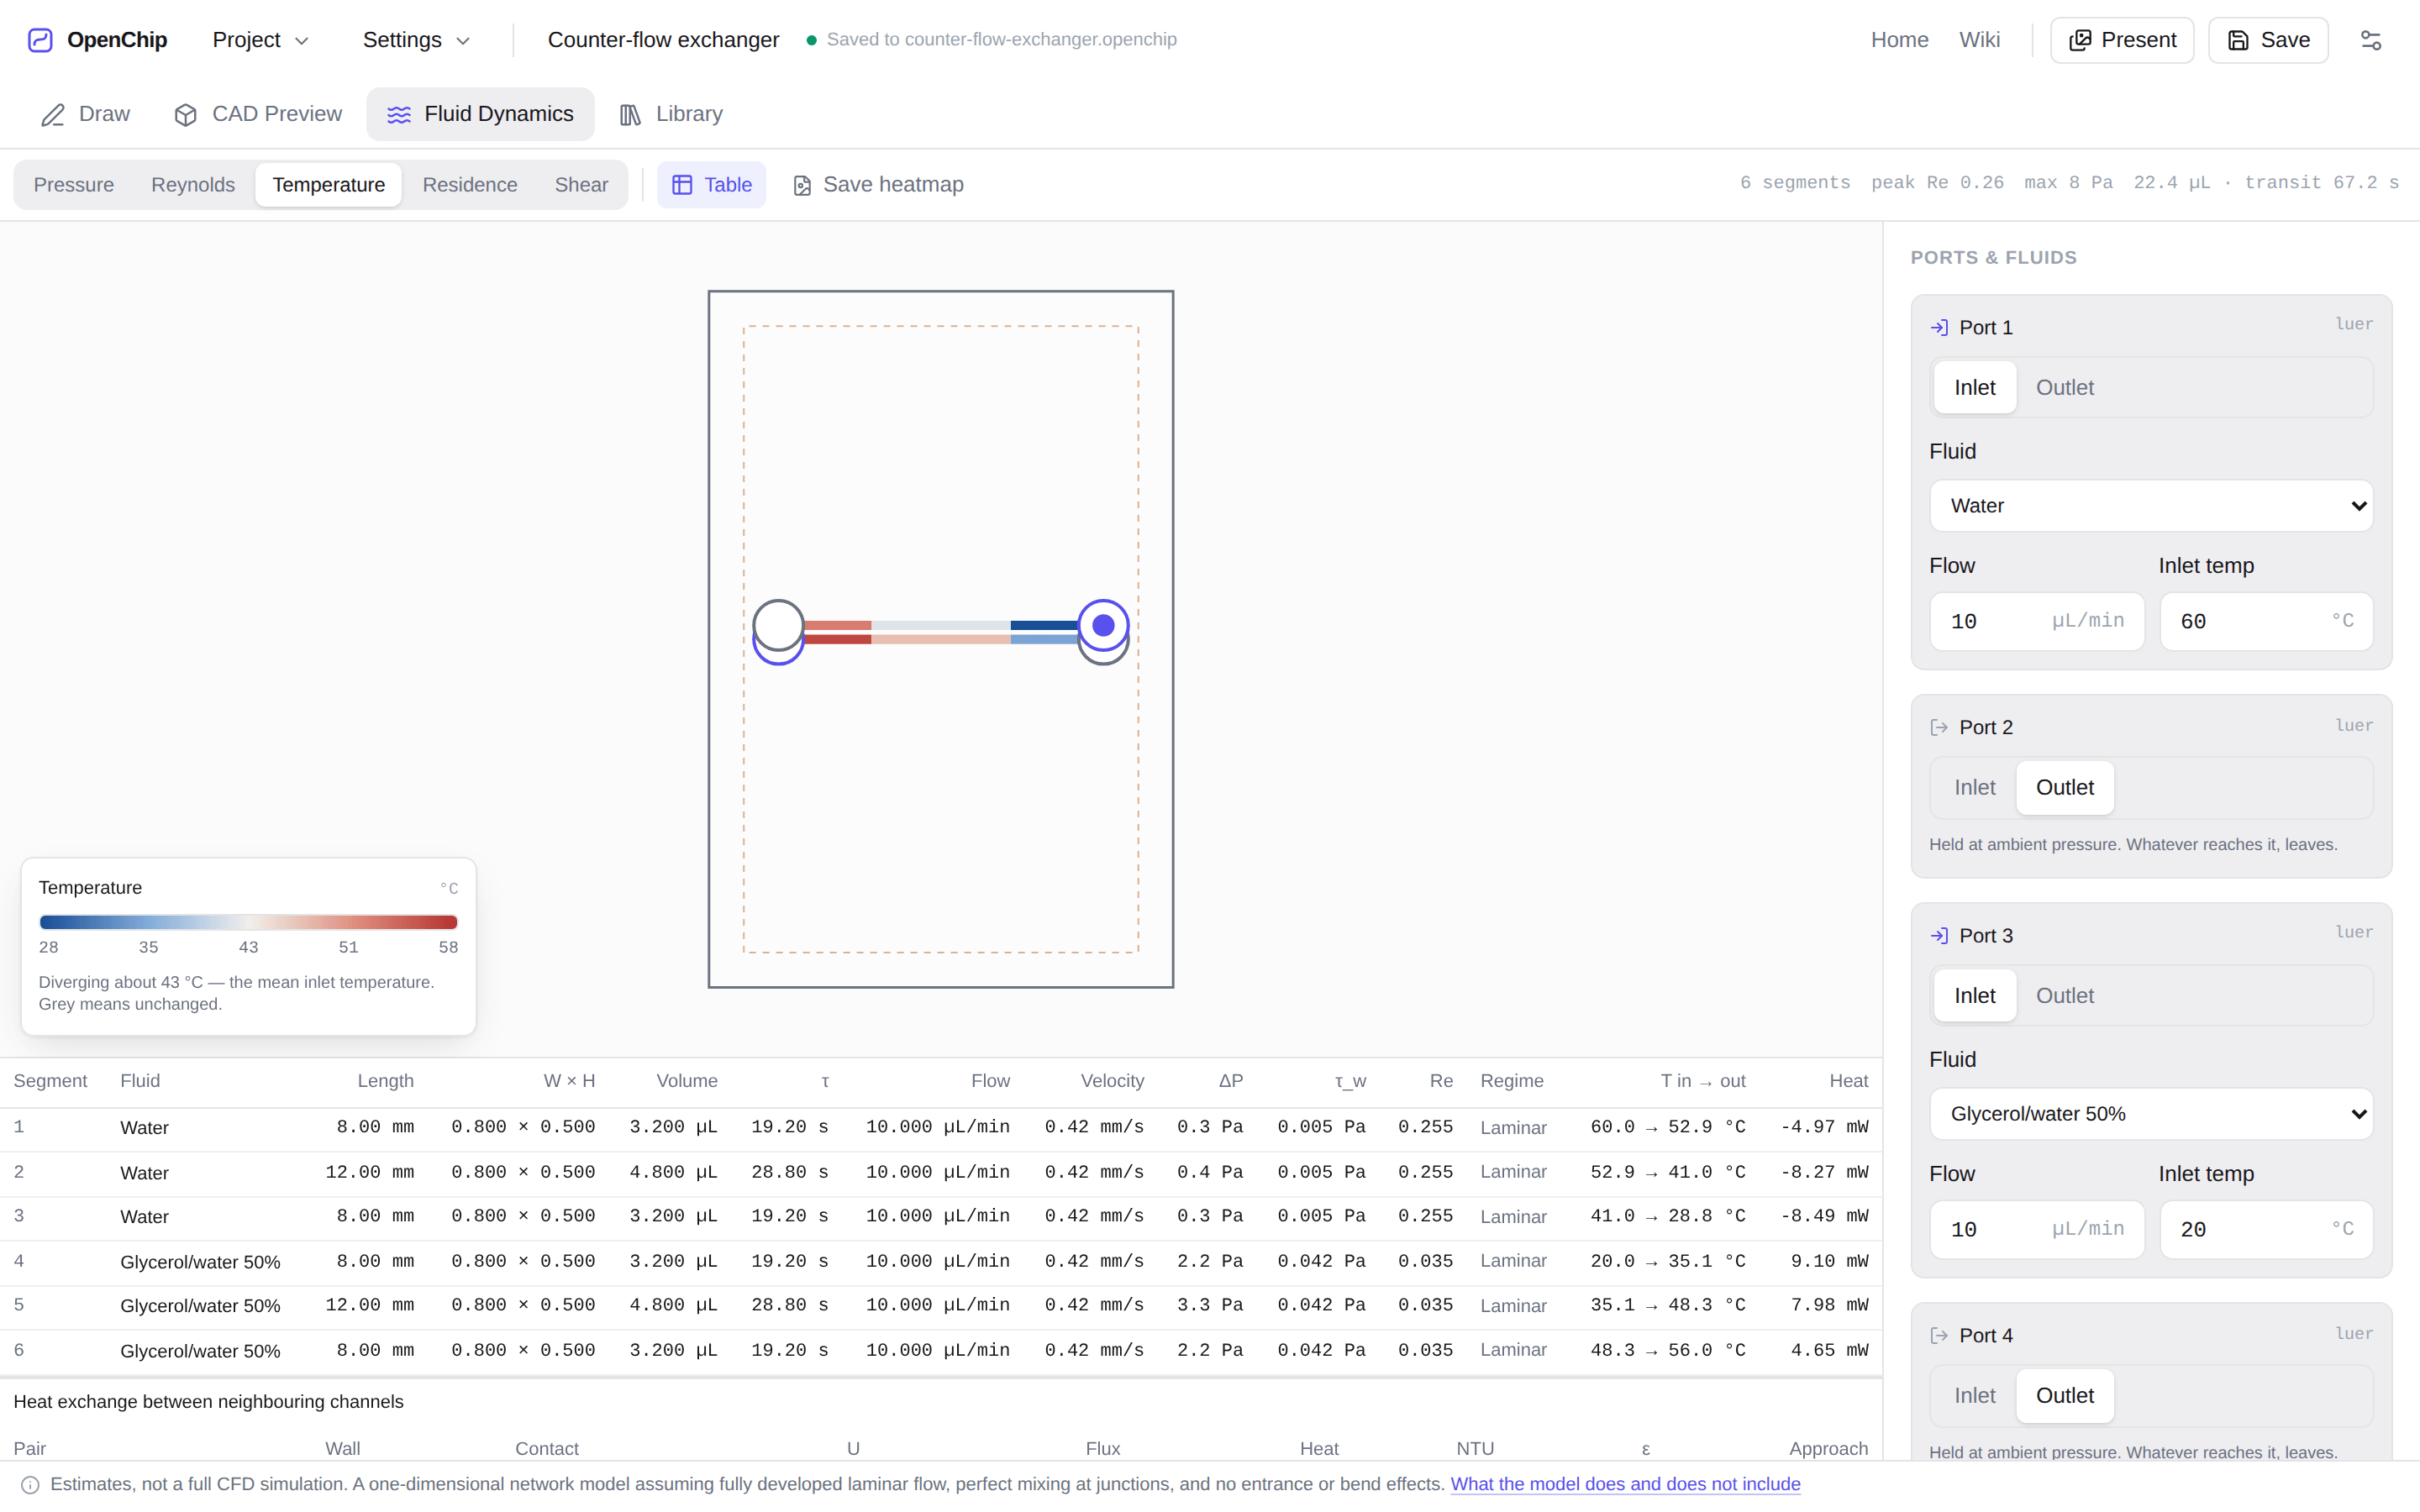Click the OpenChip logo icon
Image resolution: width=2420 pixels, height=1512 pixels.
pyautogui.click(x=40, y=40)
